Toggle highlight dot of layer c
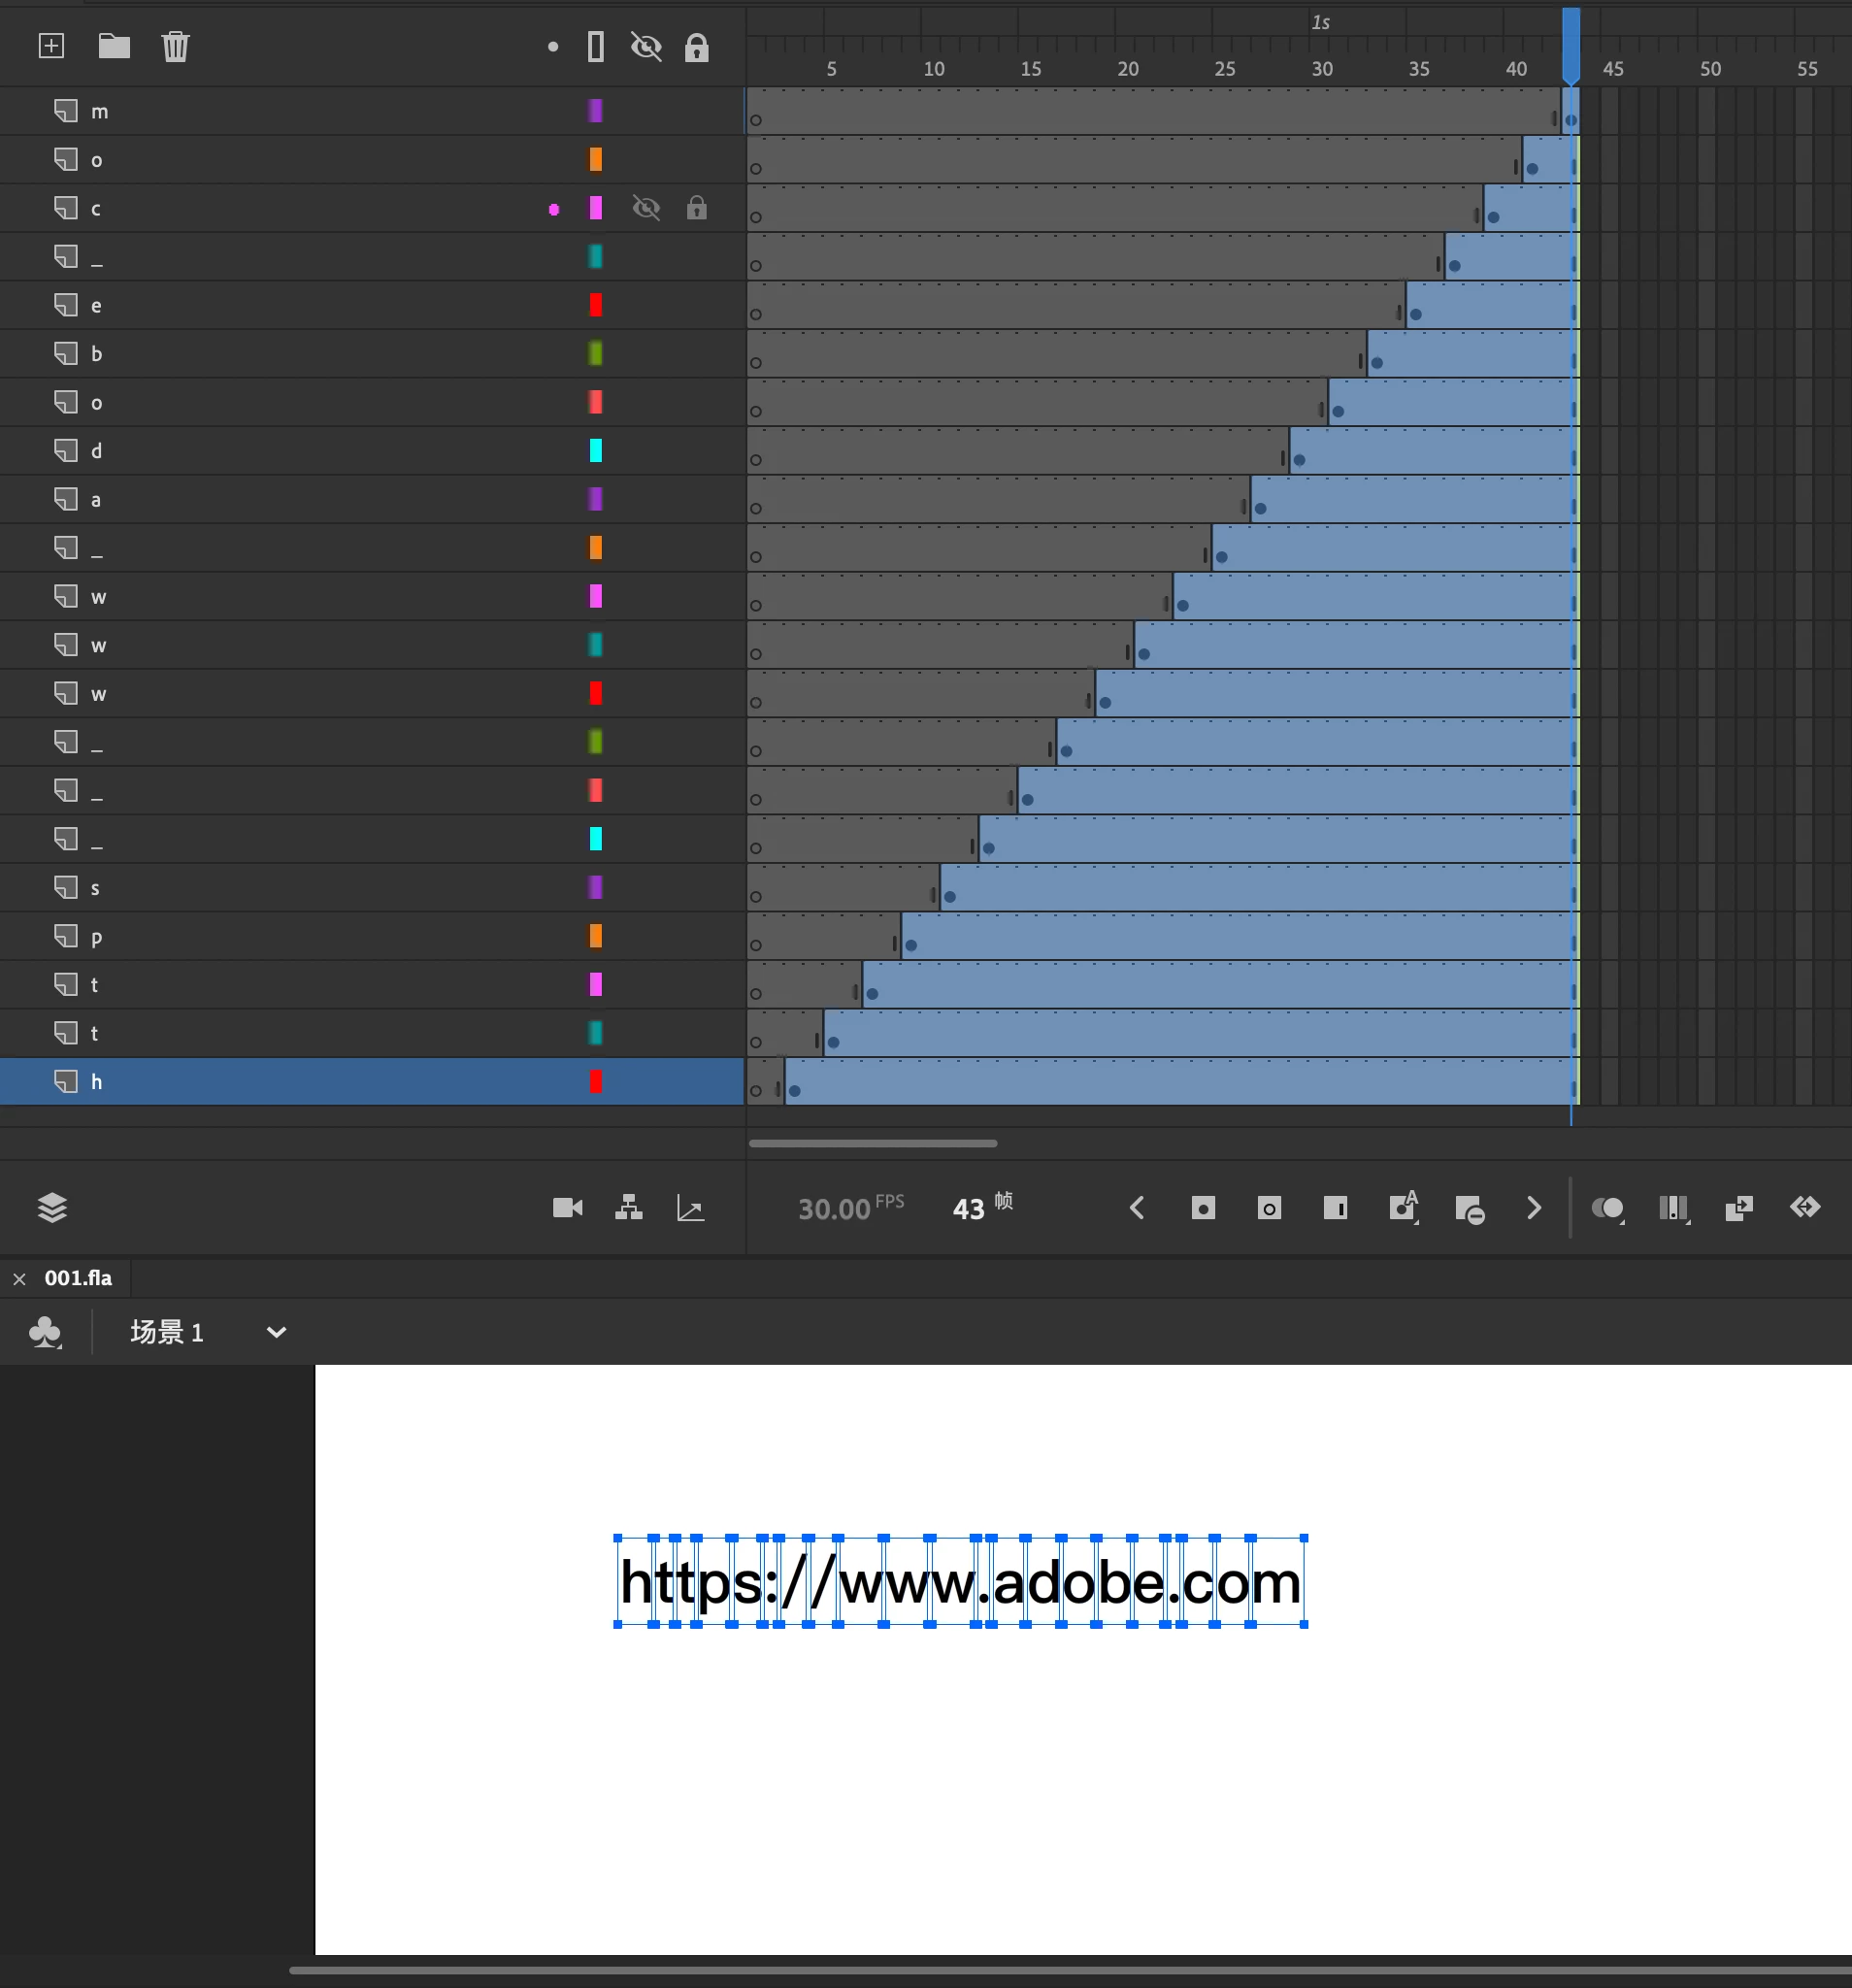The height and width of the screenshot is (1988, 1852). tap(554, 209)
